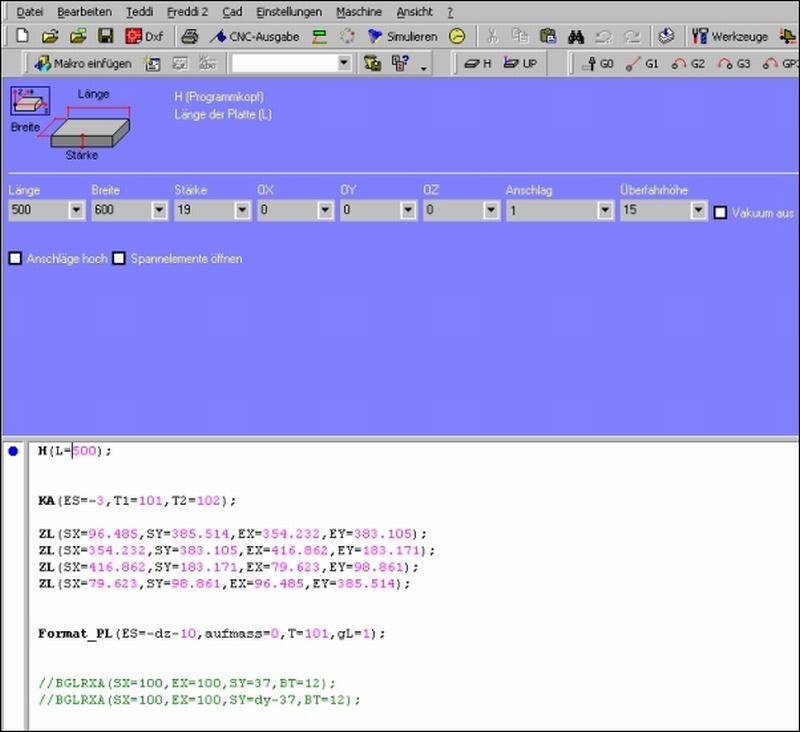This screenshot has width=800, height=732.
Task: Click the icon right of Makro einfügen
Action: click(x=153, y=64)
